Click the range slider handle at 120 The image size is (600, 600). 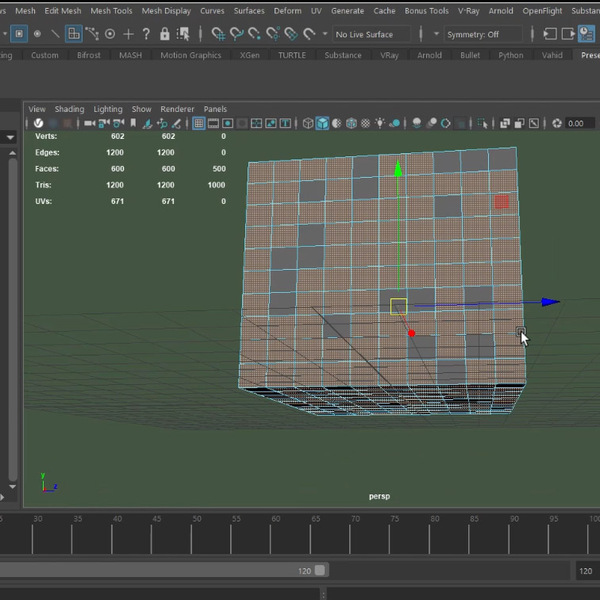[320, 570]
